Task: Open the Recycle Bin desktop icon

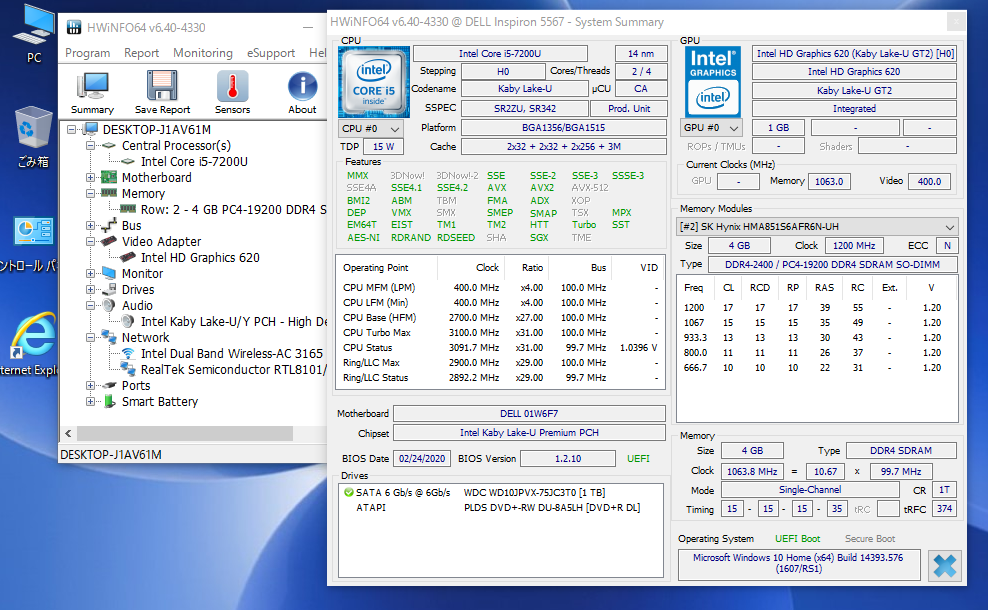Action: (33, 128)
